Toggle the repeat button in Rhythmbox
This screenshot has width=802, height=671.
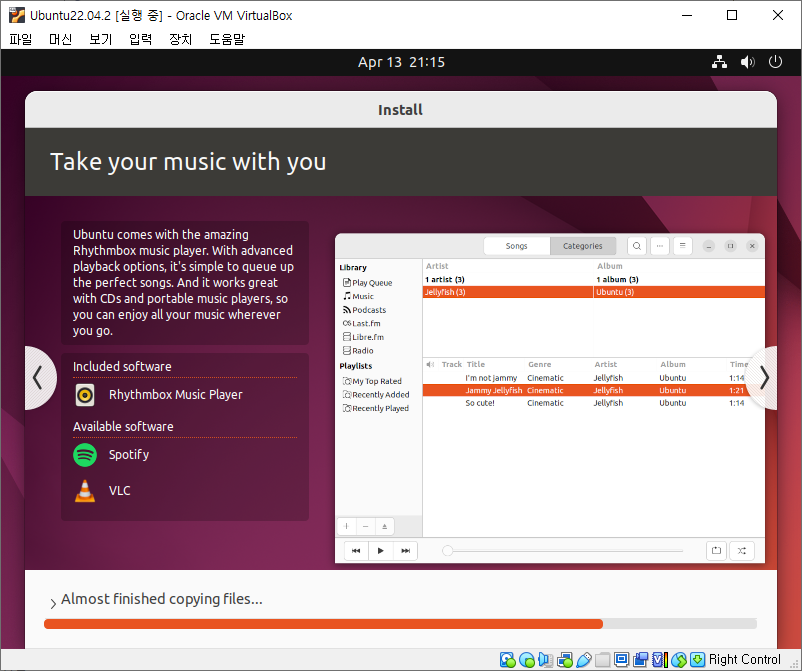coord(716,551)
